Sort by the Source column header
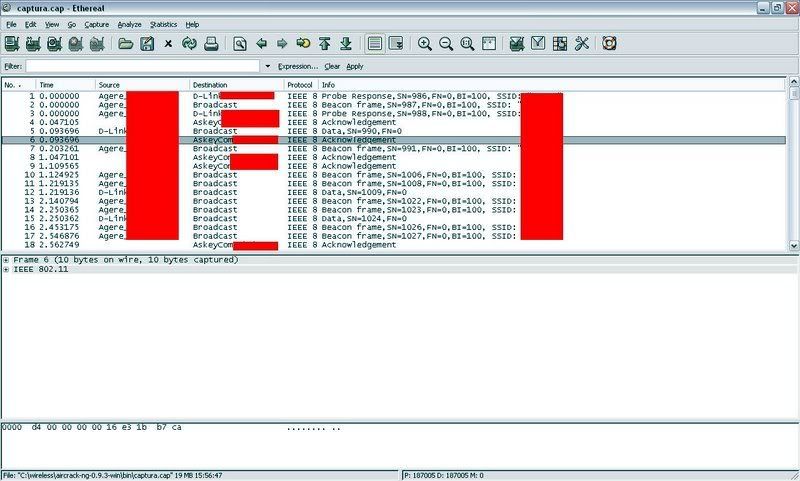Image resolution: width=800 pixels, height=481 pixels. point(142,85)
